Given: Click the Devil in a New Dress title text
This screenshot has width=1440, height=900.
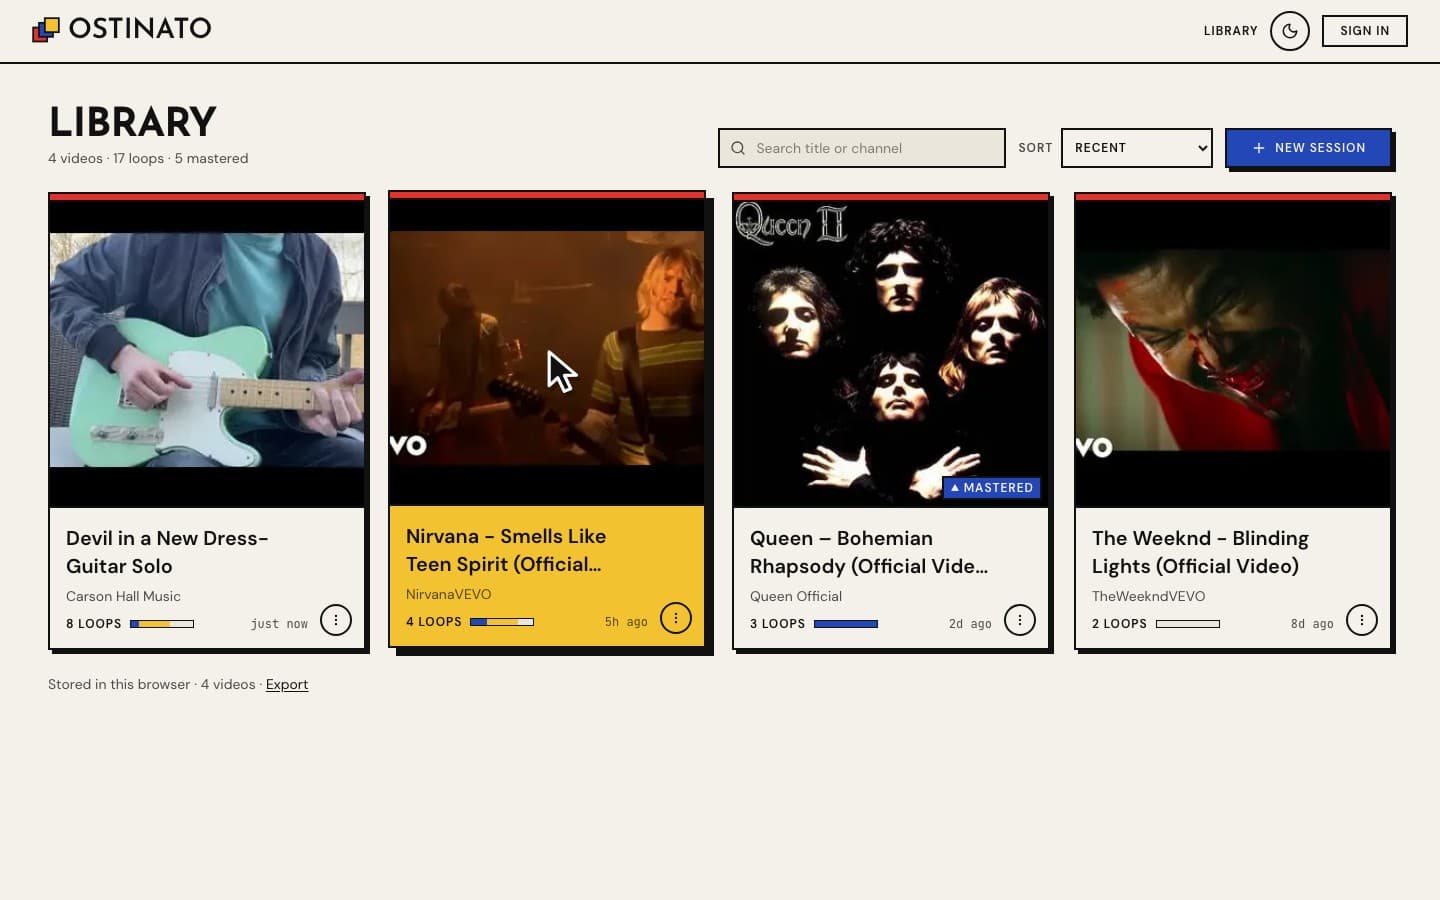Looking at the screenshot, I should pos(167,552).
